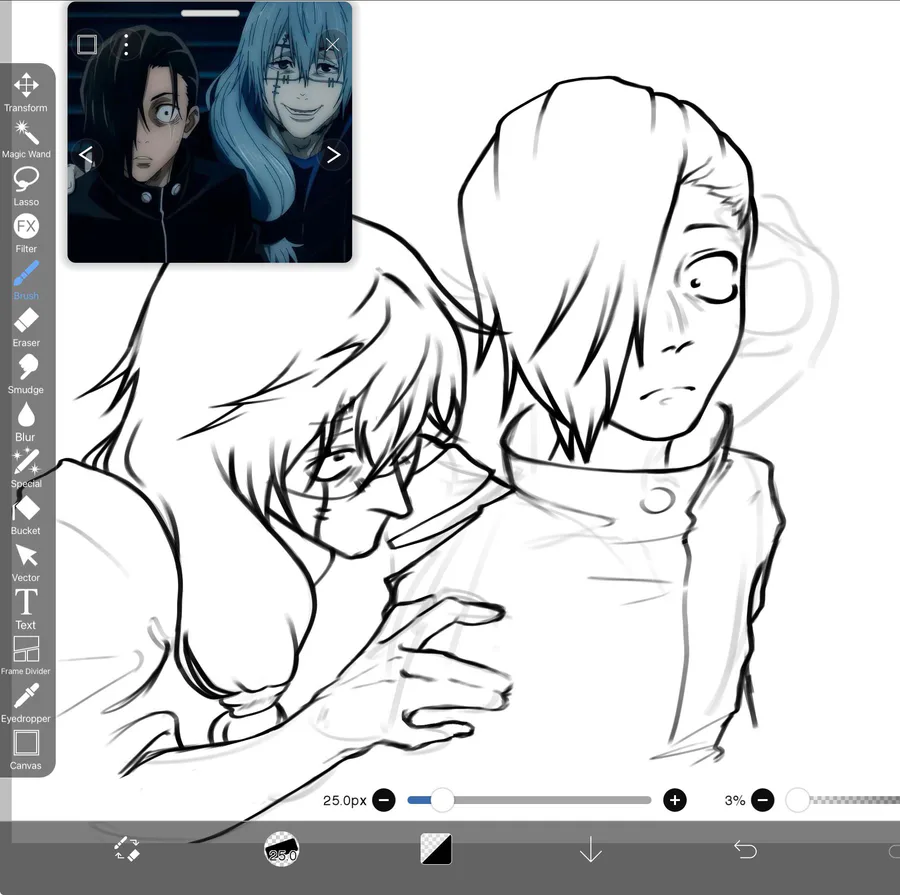Click the opacity slider handle

click(797, 800)
